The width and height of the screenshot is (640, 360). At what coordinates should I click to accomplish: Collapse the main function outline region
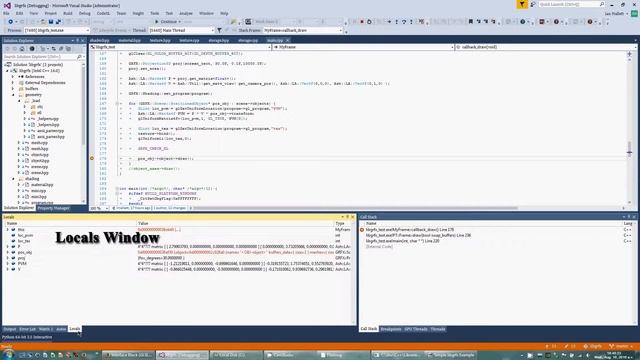[117, 189]
